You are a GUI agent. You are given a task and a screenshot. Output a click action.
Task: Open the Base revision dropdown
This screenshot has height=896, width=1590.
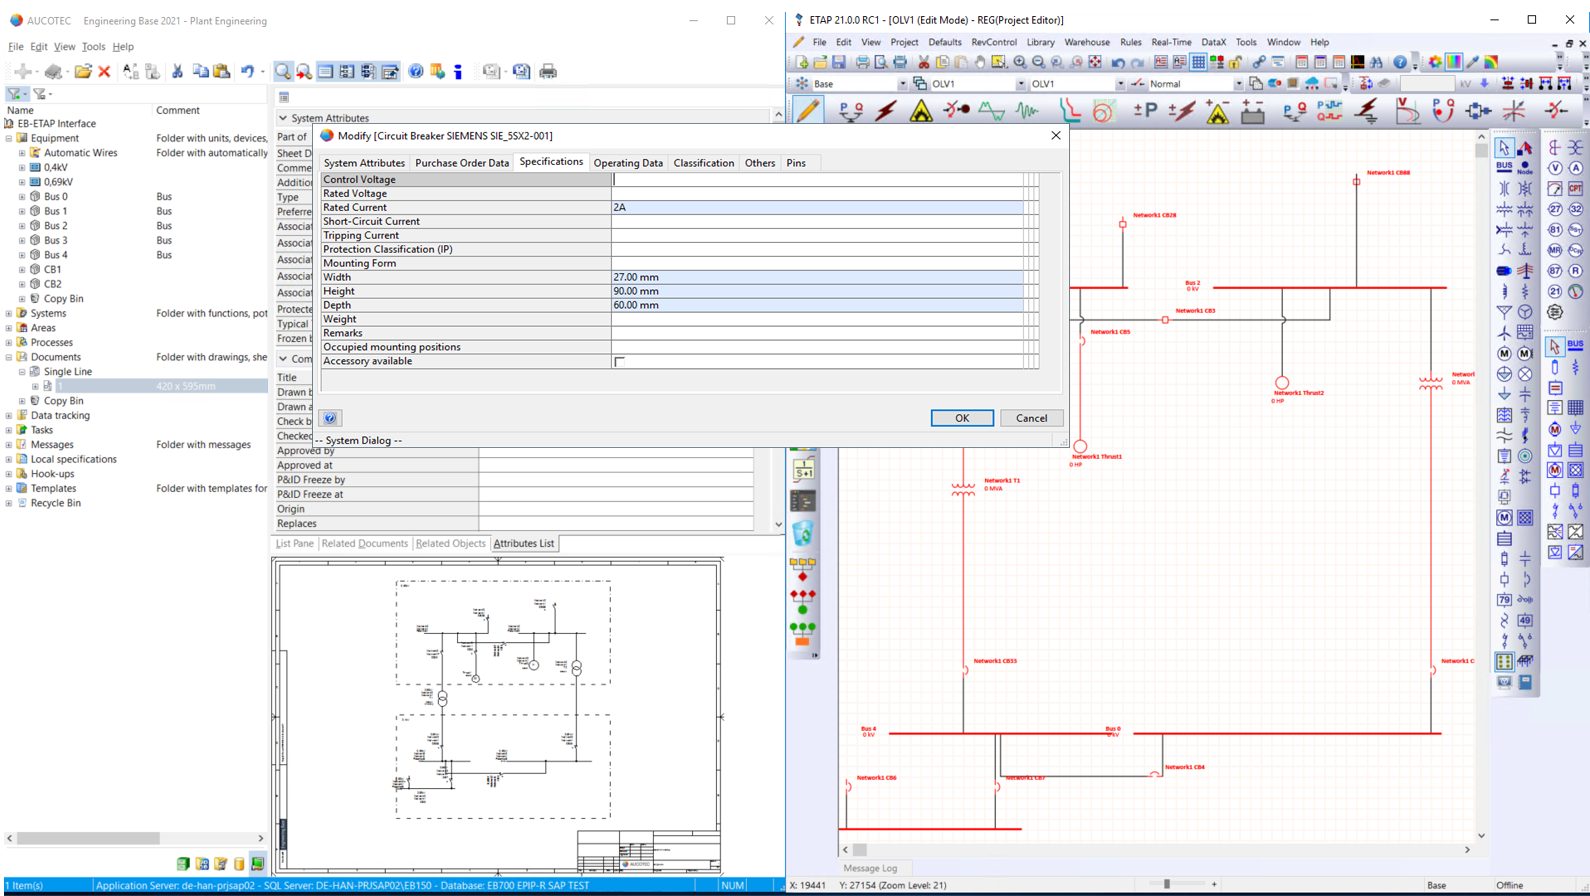(x=902, y=84)
